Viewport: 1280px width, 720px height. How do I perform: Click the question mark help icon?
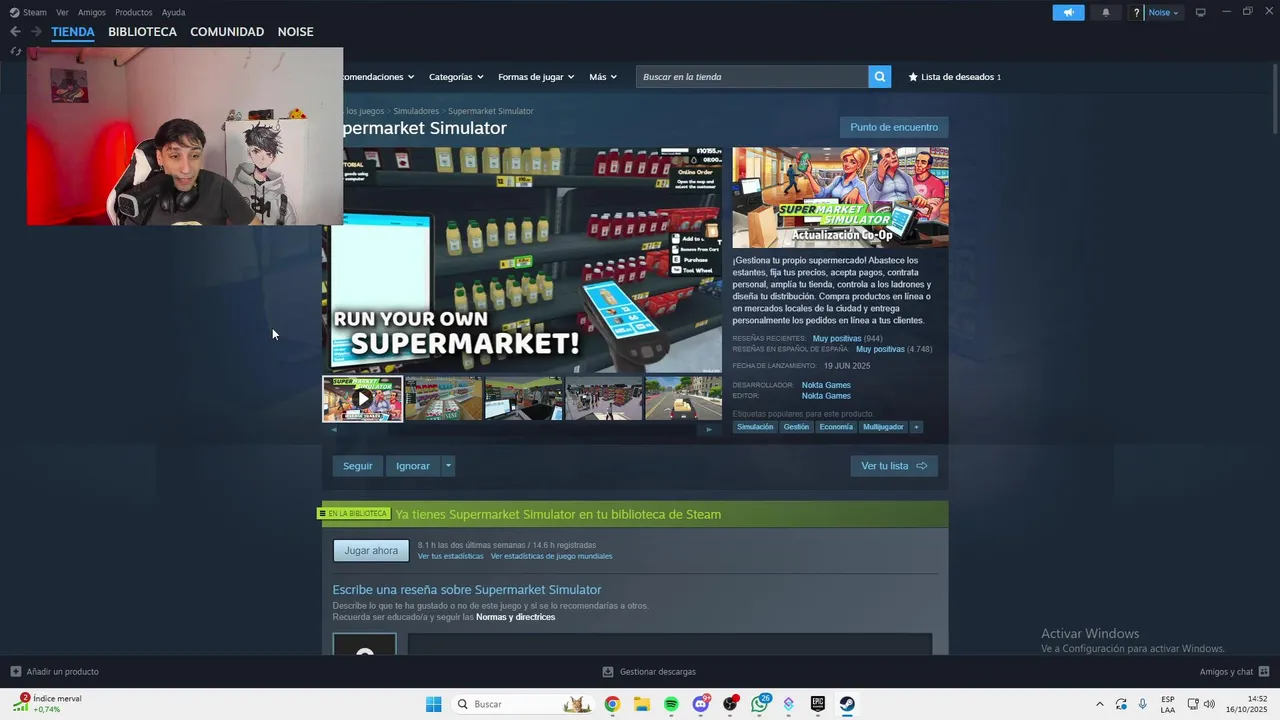click(1137, 13)
